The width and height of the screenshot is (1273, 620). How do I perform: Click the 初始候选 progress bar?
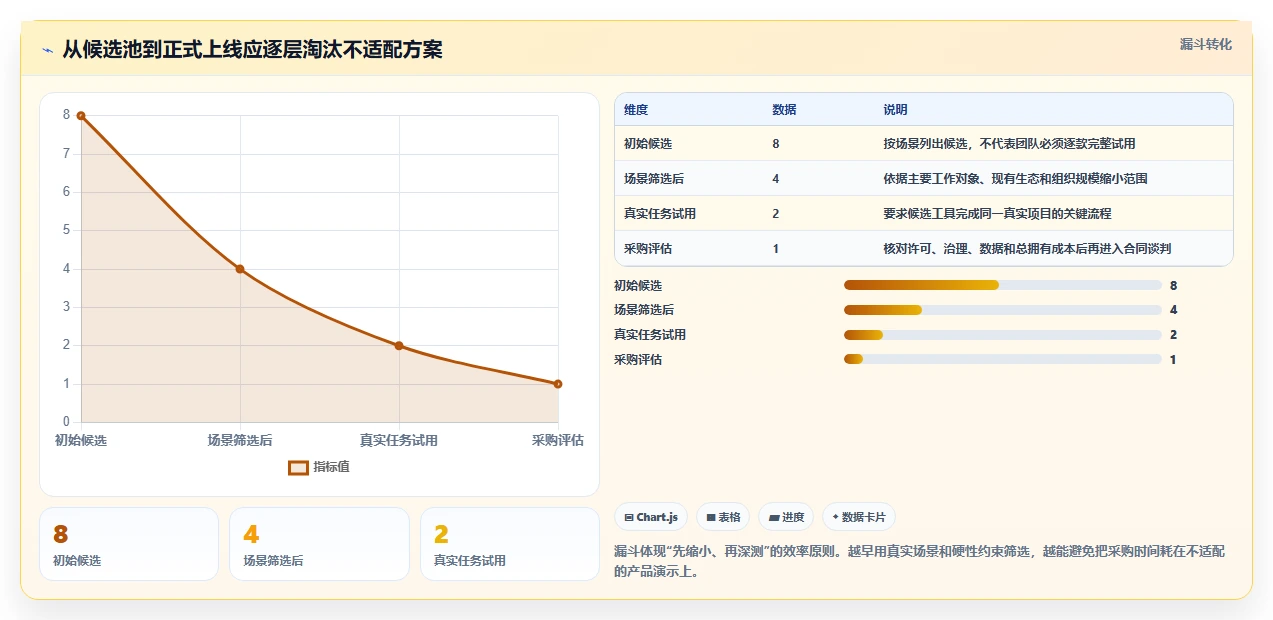coord(1003,286)
